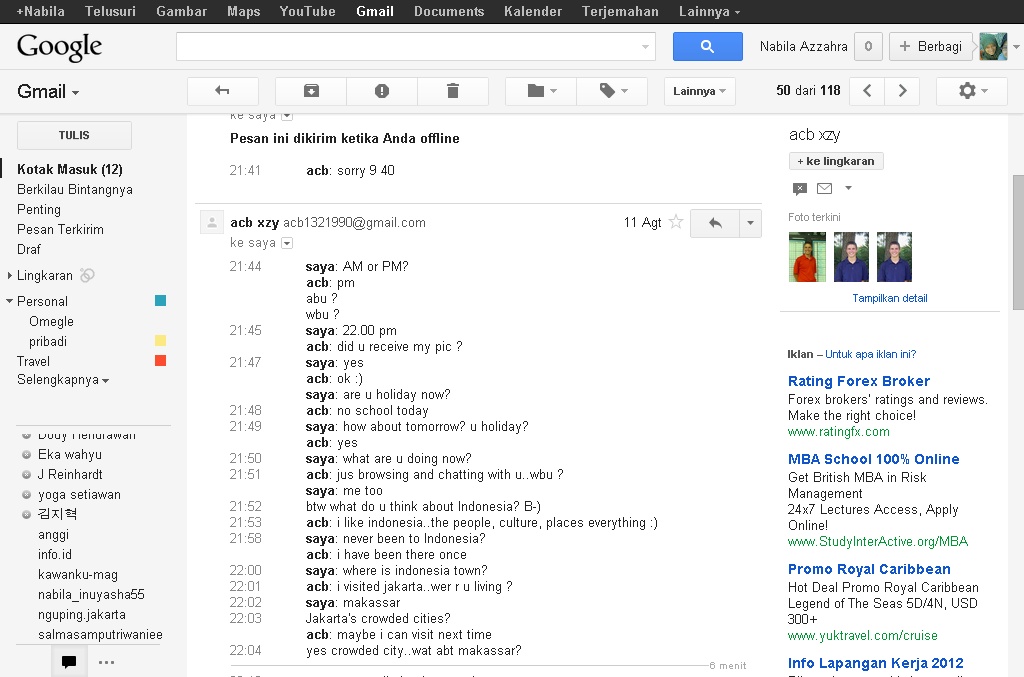Click sender avatar of acb xzy
Viewport: 1024px width, 677px height.
212,223
